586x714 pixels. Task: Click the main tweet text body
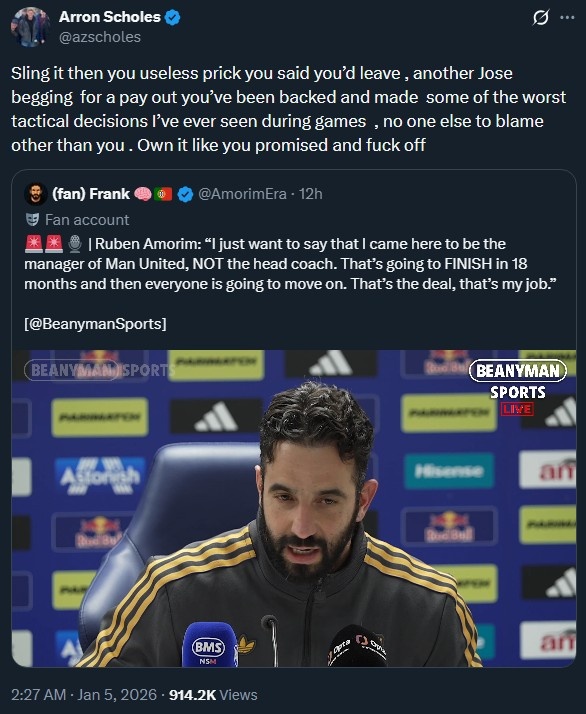click(x=289, y=109)
